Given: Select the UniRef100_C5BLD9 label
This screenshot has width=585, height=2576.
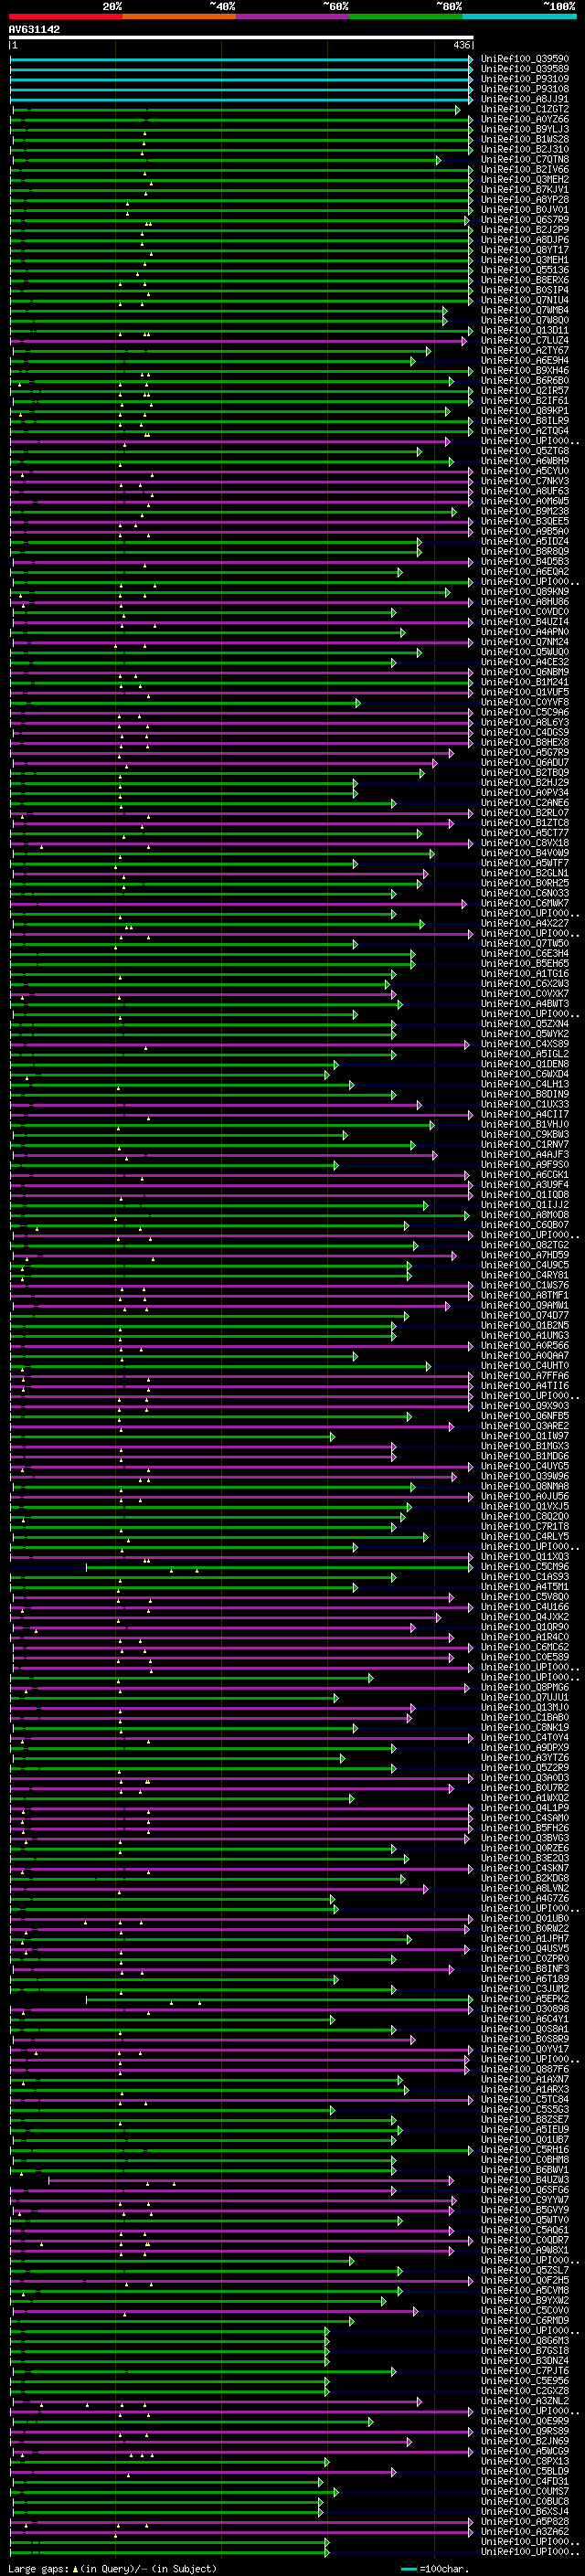Looking at the screenshot, I should pyautogui.click(x=525, y=2471).
